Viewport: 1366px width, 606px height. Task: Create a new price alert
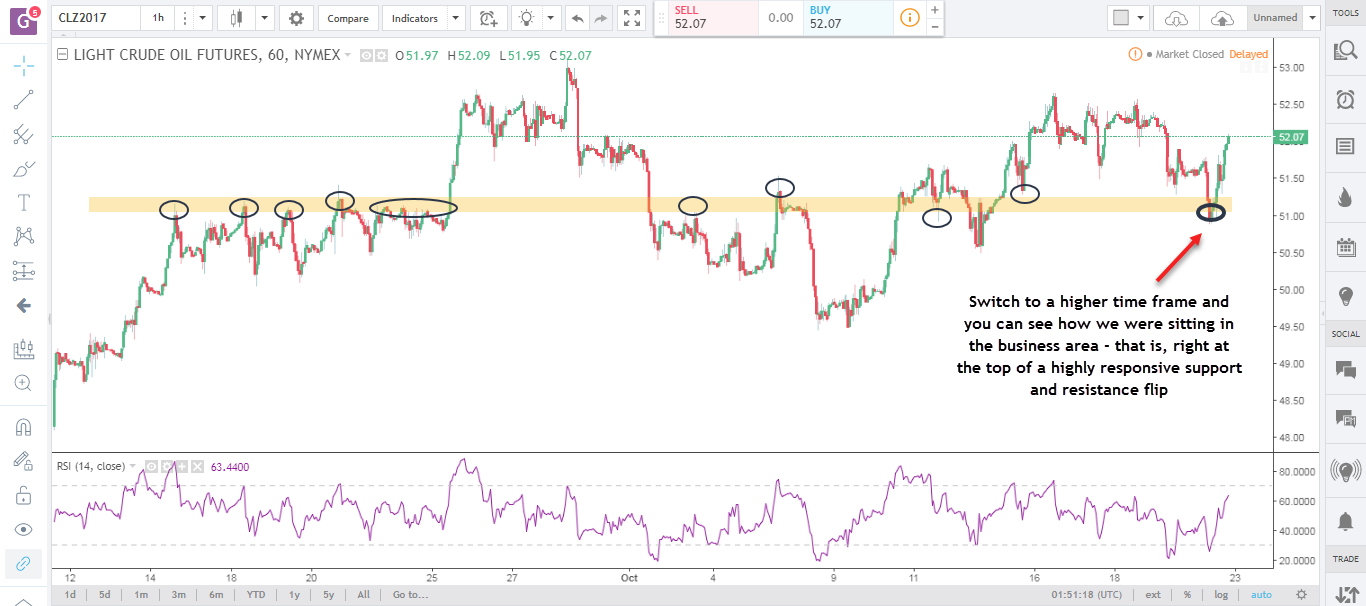click(487, 18)
